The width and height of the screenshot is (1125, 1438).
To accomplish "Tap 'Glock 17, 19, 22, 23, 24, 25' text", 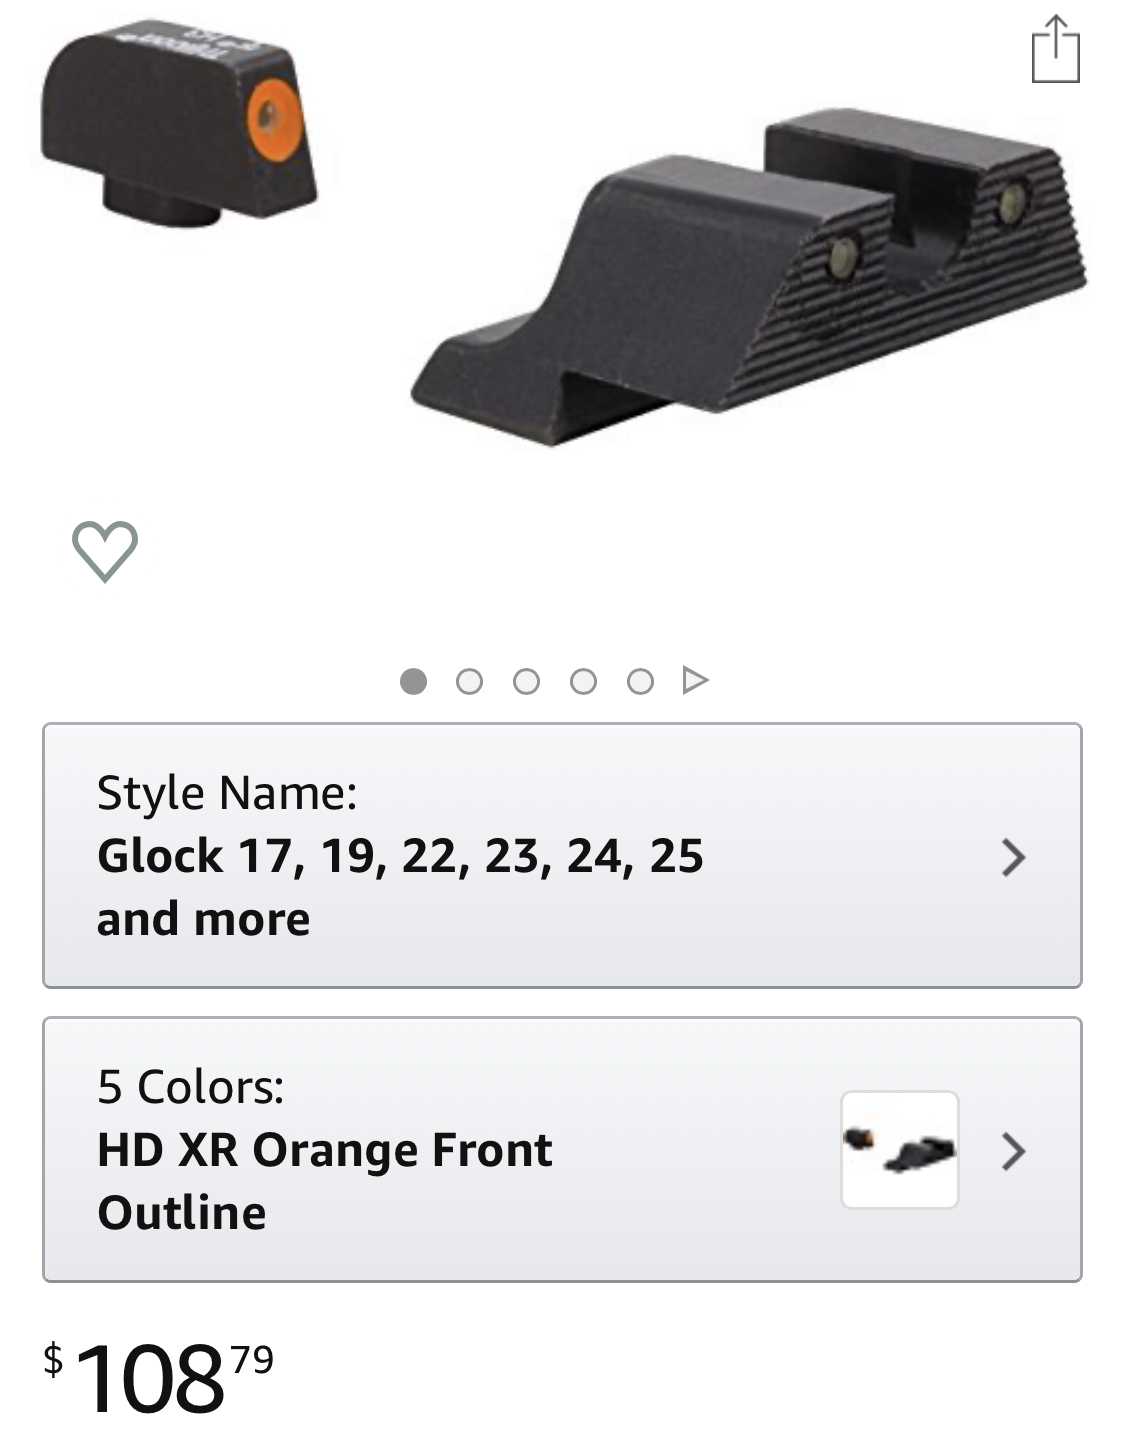I will coord(400,856).
